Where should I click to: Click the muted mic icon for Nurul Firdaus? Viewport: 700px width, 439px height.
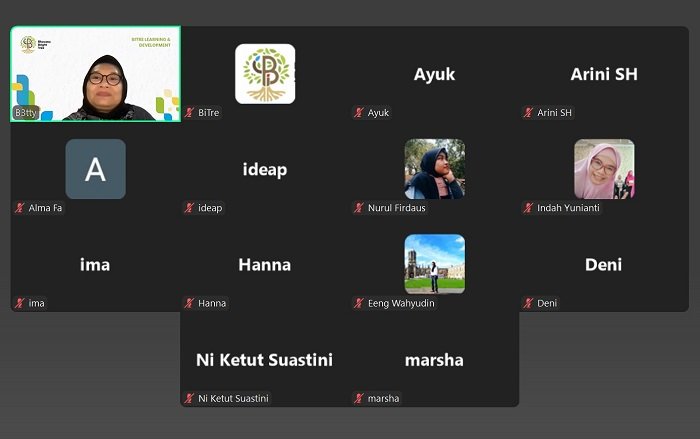click(359, 208)
